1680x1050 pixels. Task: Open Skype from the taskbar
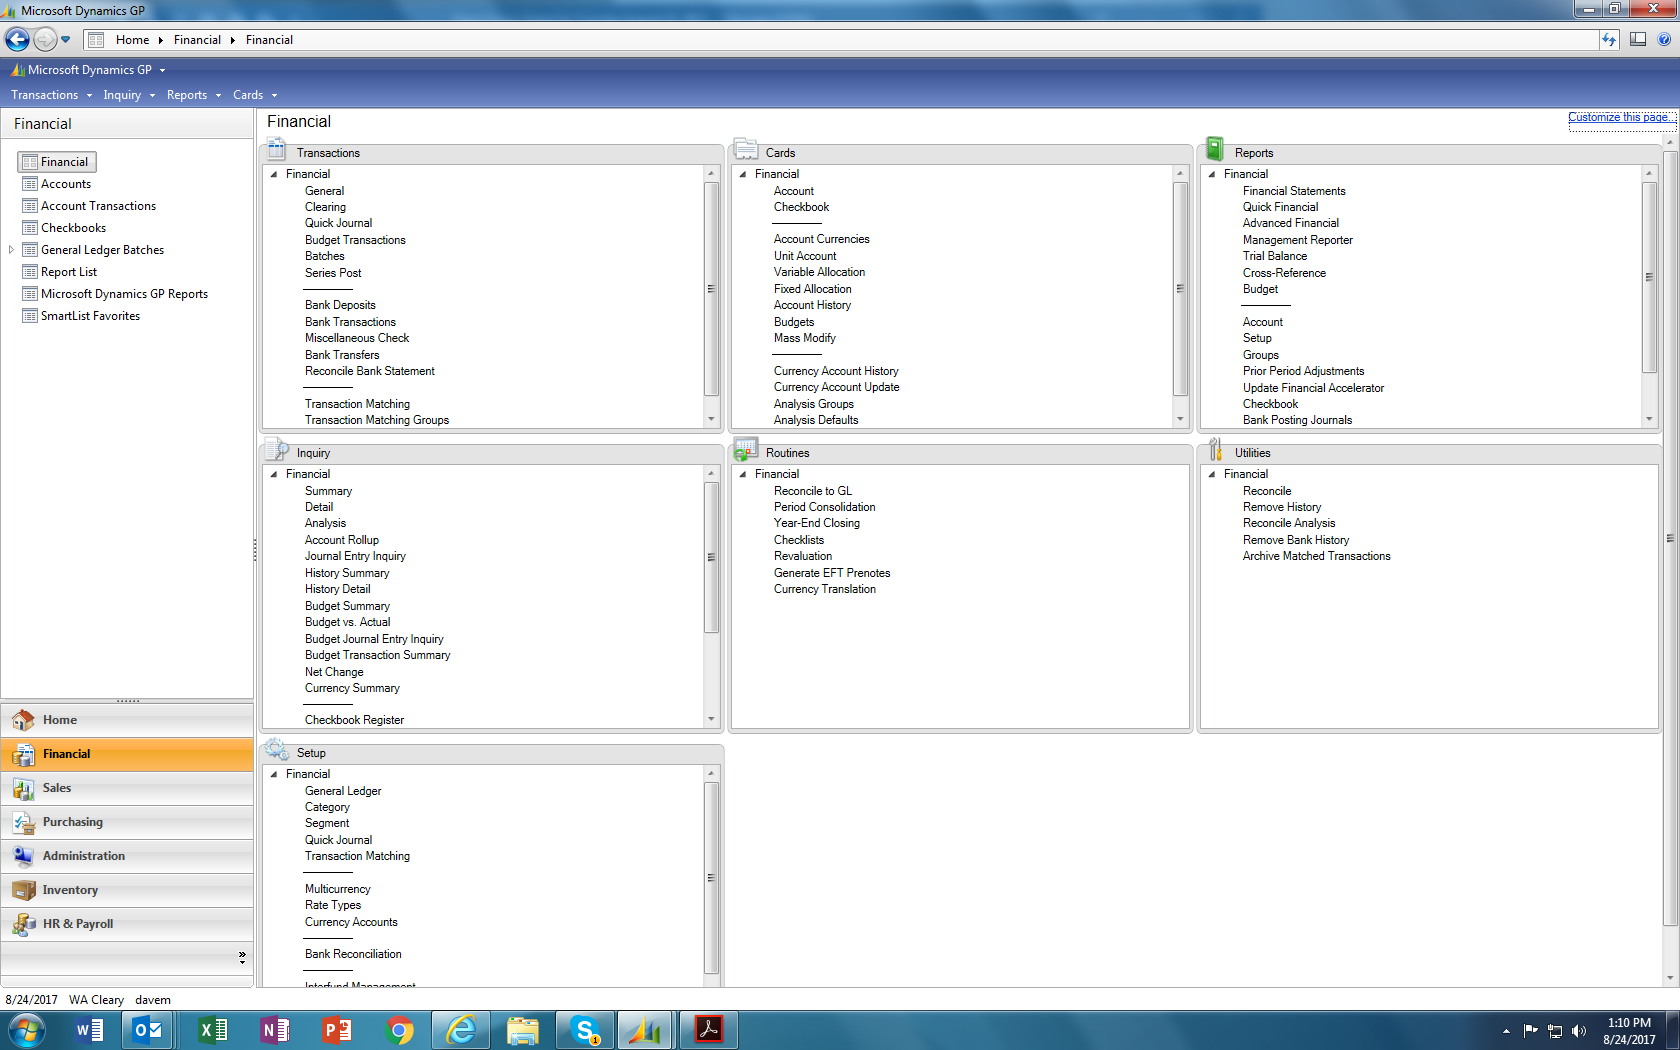coord(584,1030)
